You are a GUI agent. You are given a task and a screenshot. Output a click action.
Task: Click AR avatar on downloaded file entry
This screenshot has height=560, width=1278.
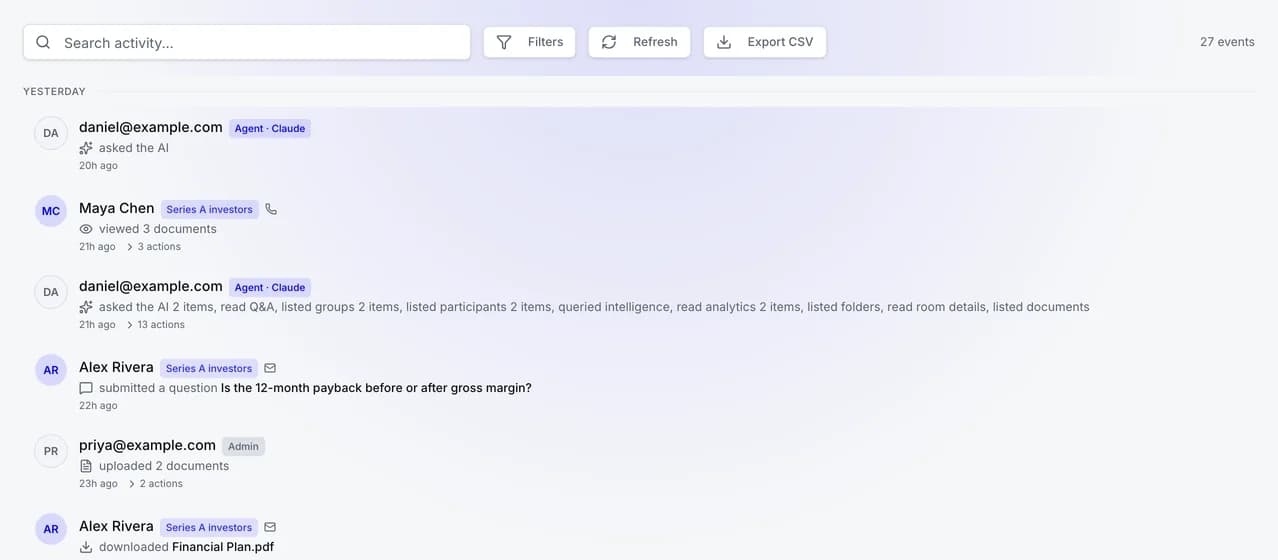point(51,529)
